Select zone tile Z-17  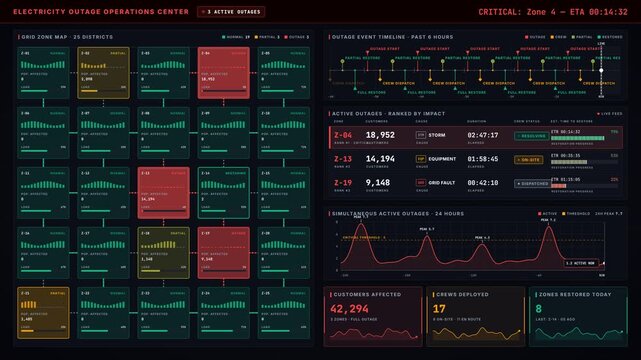pyautogui.click(x=103, y=253)
